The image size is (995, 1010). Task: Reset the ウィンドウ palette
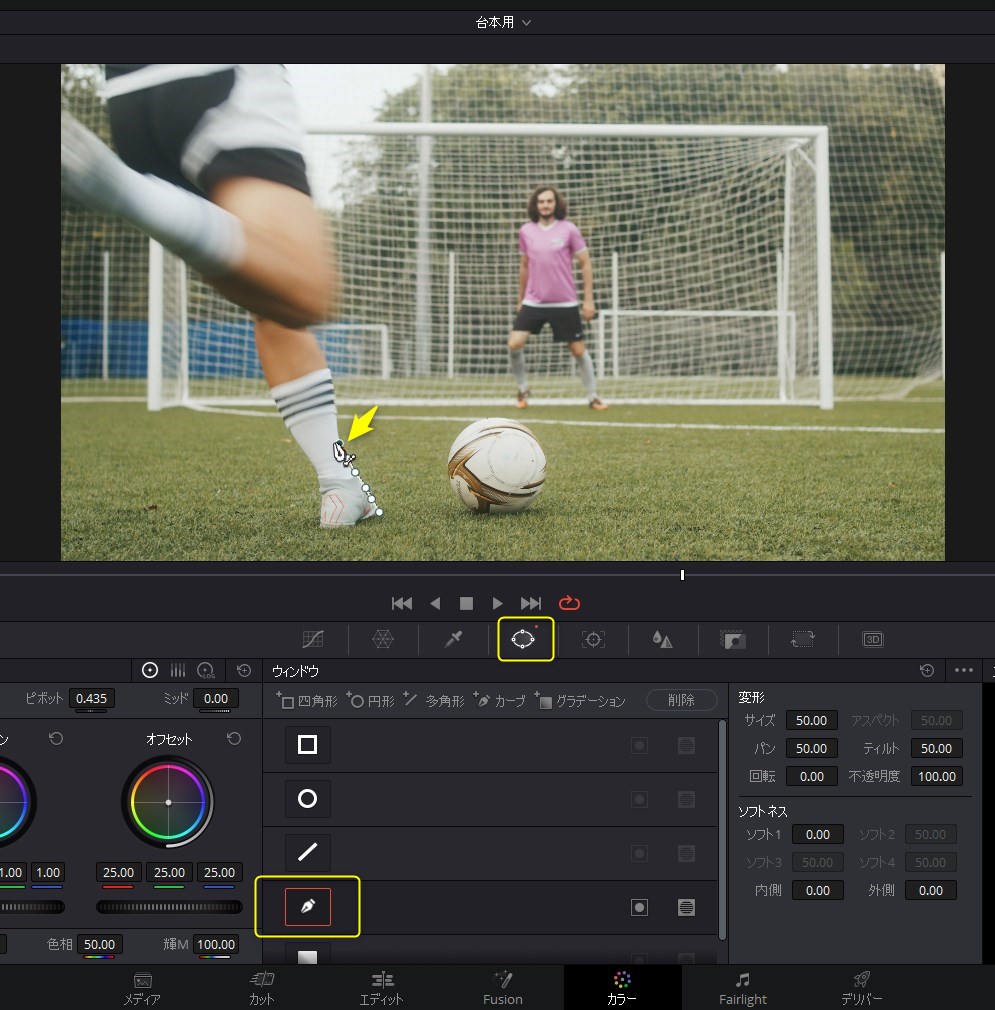tap(927, 671)
